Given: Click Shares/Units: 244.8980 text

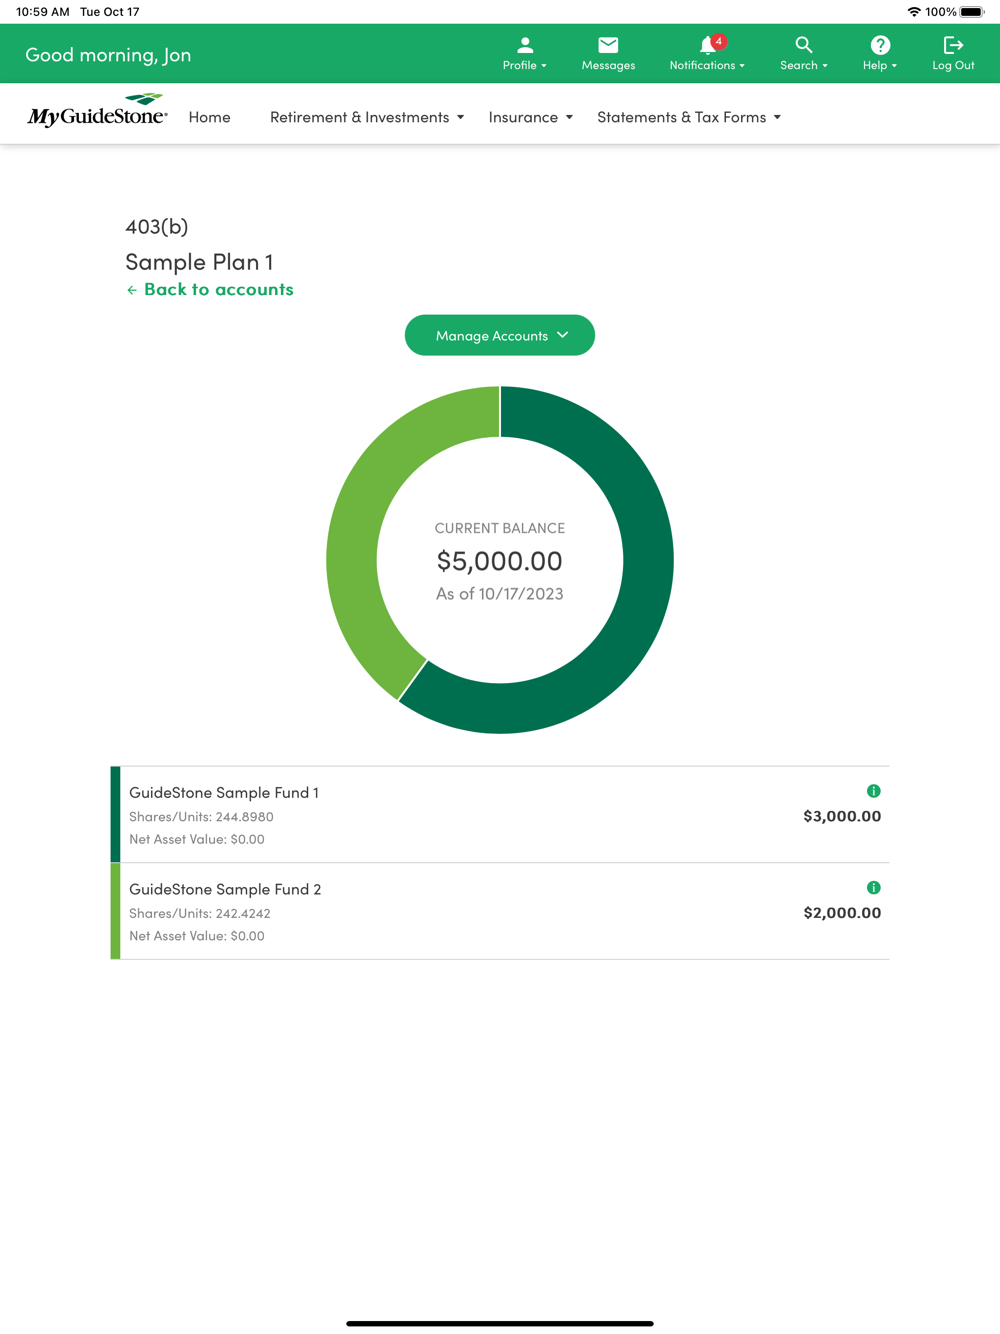Looking at the screenshot, I should [x=201, y=816].
